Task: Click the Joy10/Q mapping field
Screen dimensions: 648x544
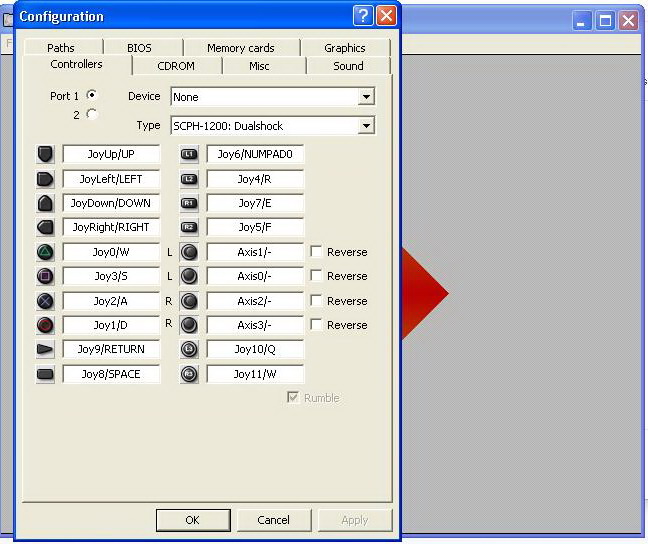Action: (x=255, y=349)
